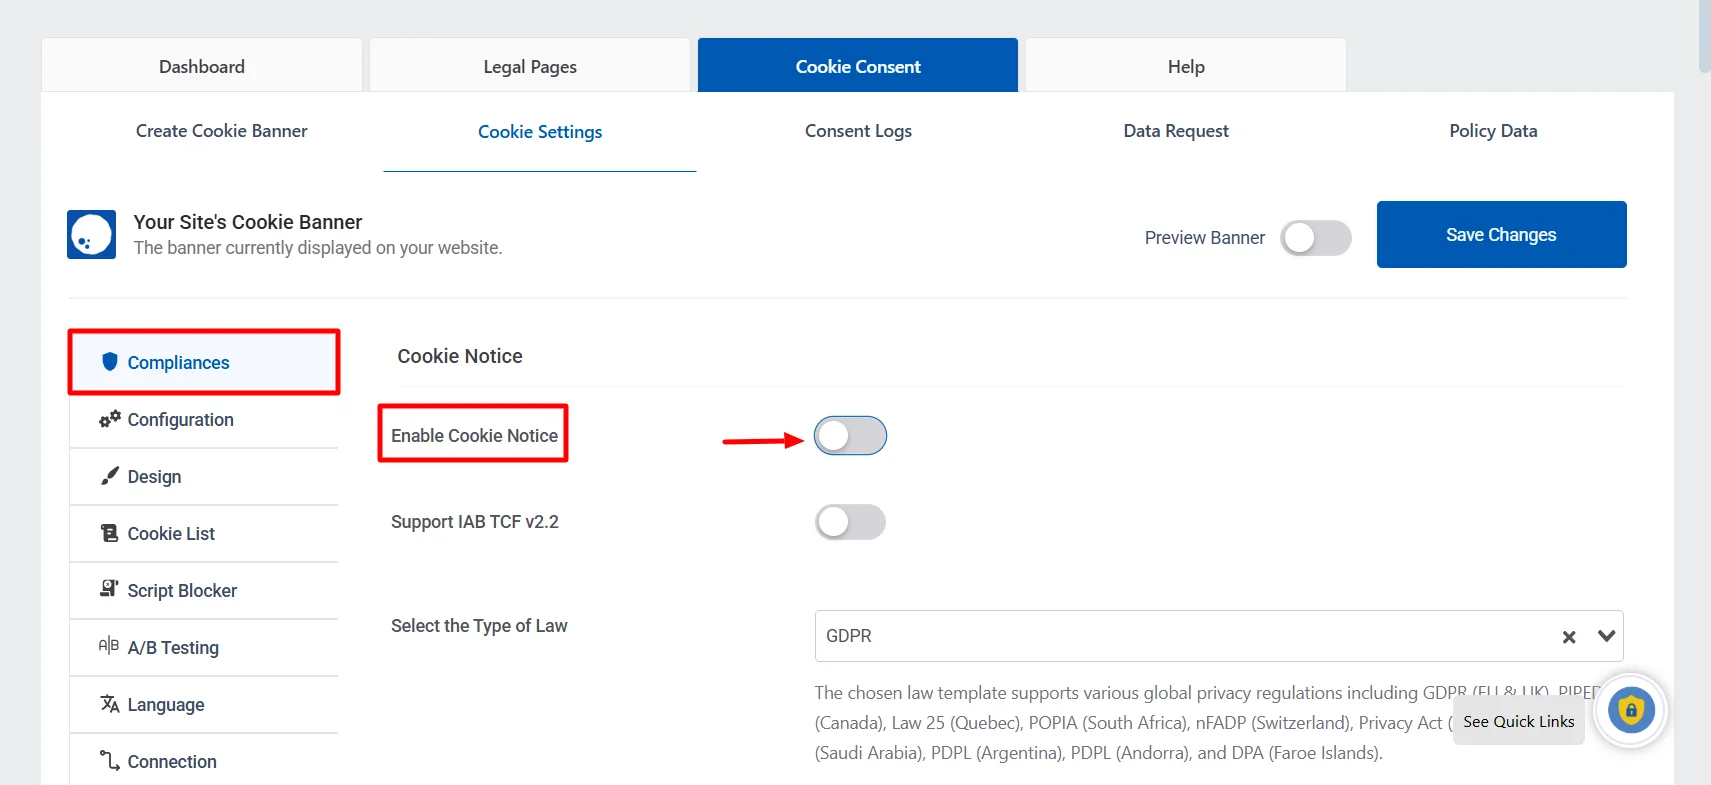1711x785 pixels.
Task: Switch to the Legal Pages tab
Action: [x=530, y=66]
